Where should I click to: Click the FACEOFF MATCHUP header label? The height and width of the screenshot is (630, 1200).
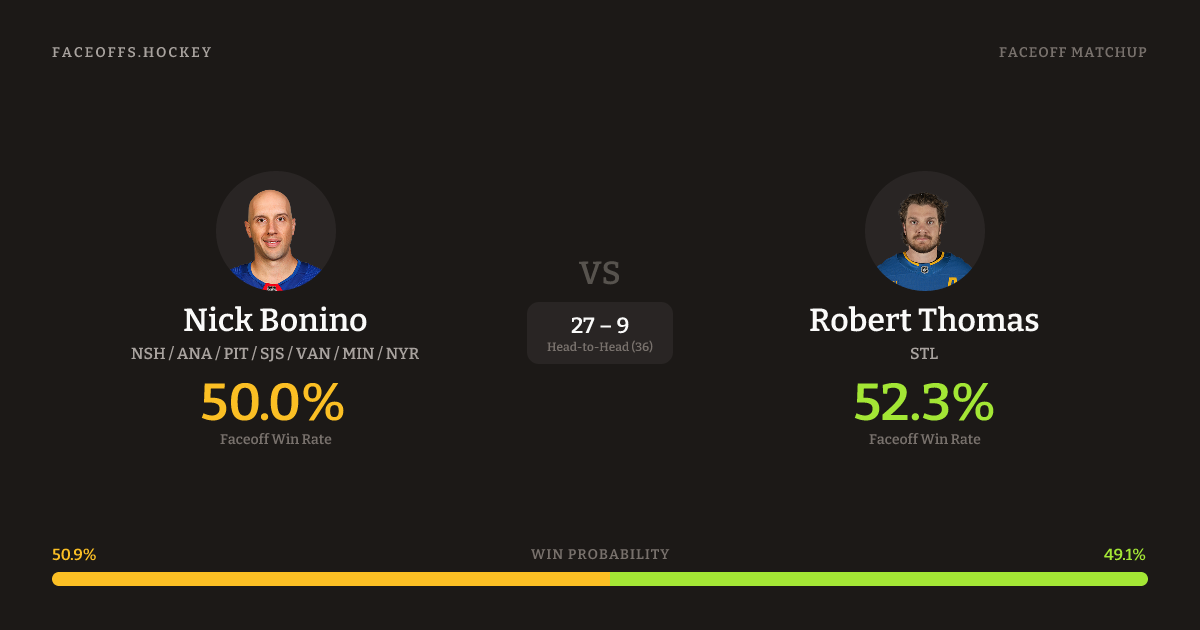click(1072, 52)
